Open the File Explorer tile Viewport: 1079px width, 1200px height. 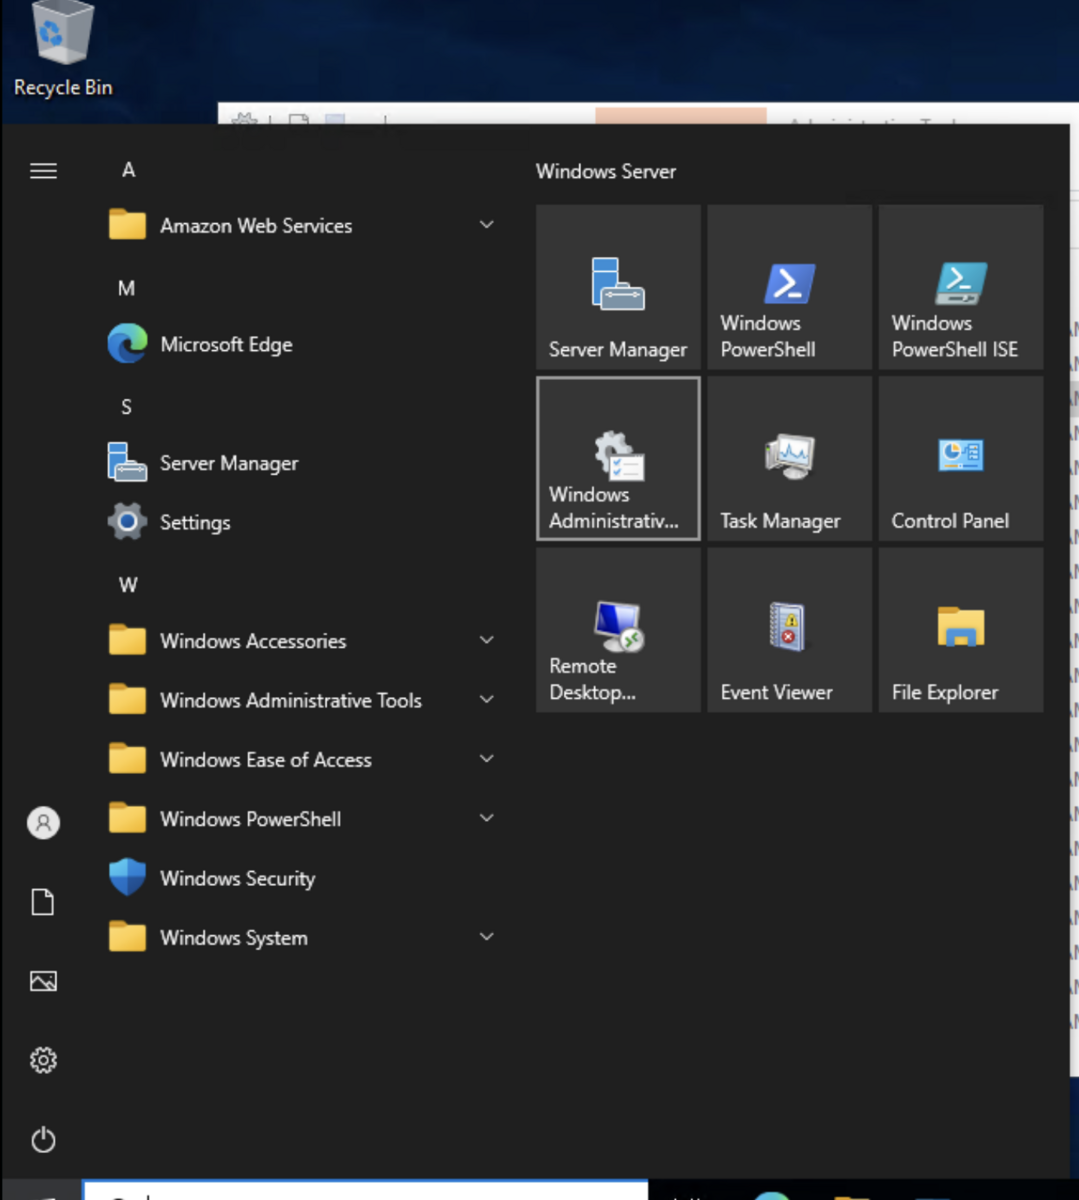(961, 630)
